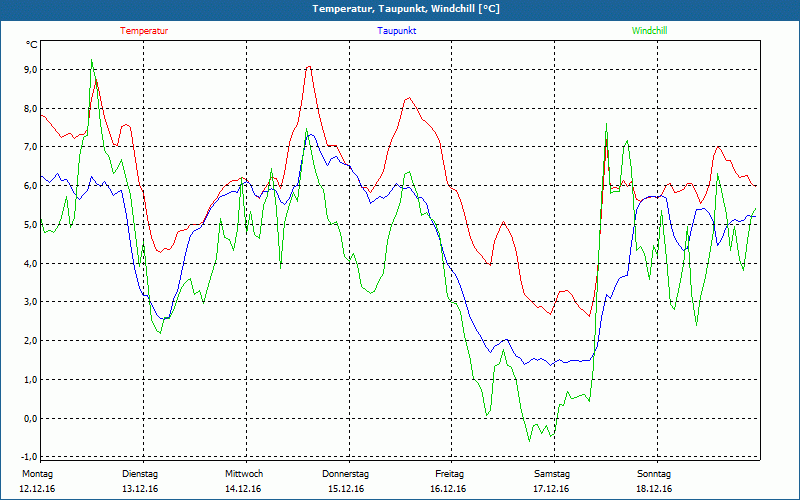Click the 2,0 y-axis value
Viewport: 800px width, 500px height.
[x=31, y=340]
